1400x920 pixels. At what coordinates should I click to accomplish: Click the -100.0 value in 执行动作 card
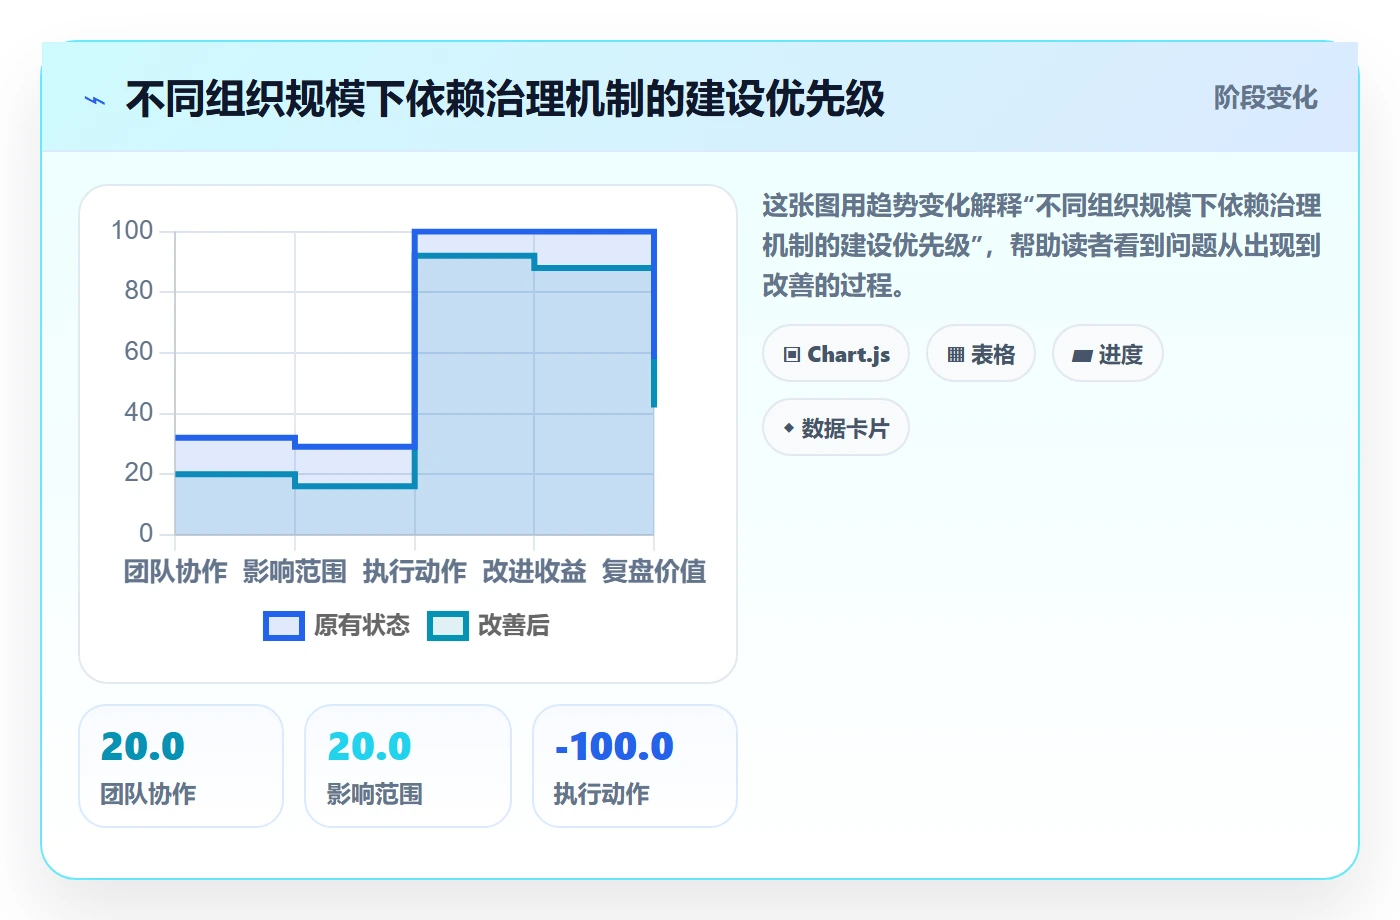[614, 747]
